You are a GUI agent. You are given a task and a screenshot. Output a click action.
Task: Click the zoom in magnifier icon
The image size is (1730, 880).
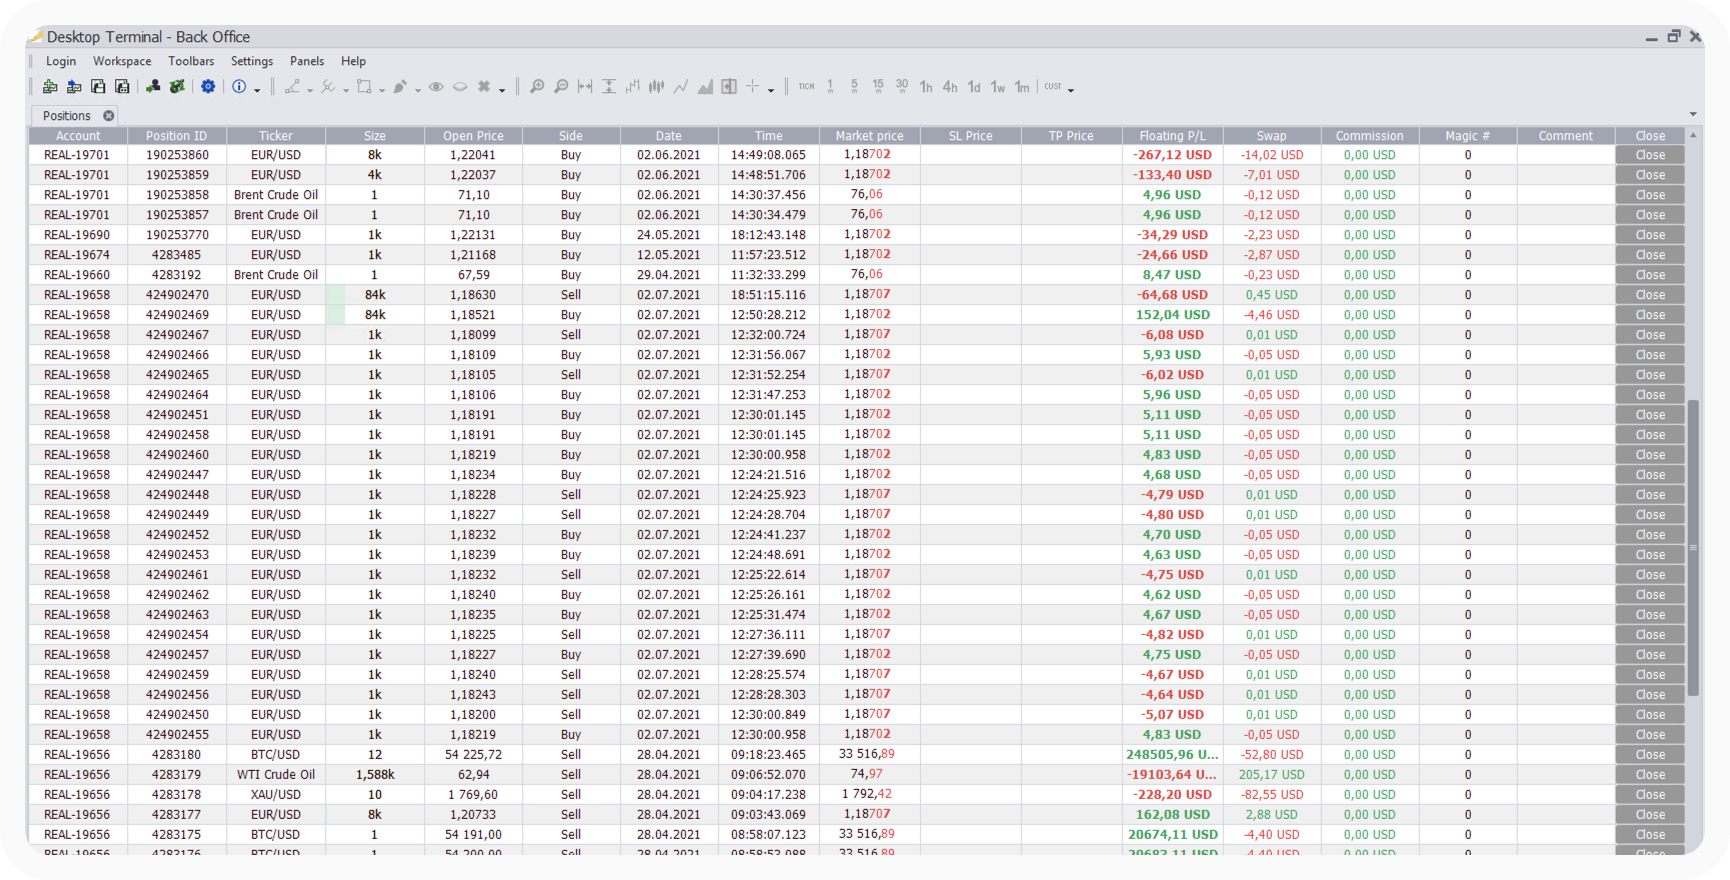point(537,87)
